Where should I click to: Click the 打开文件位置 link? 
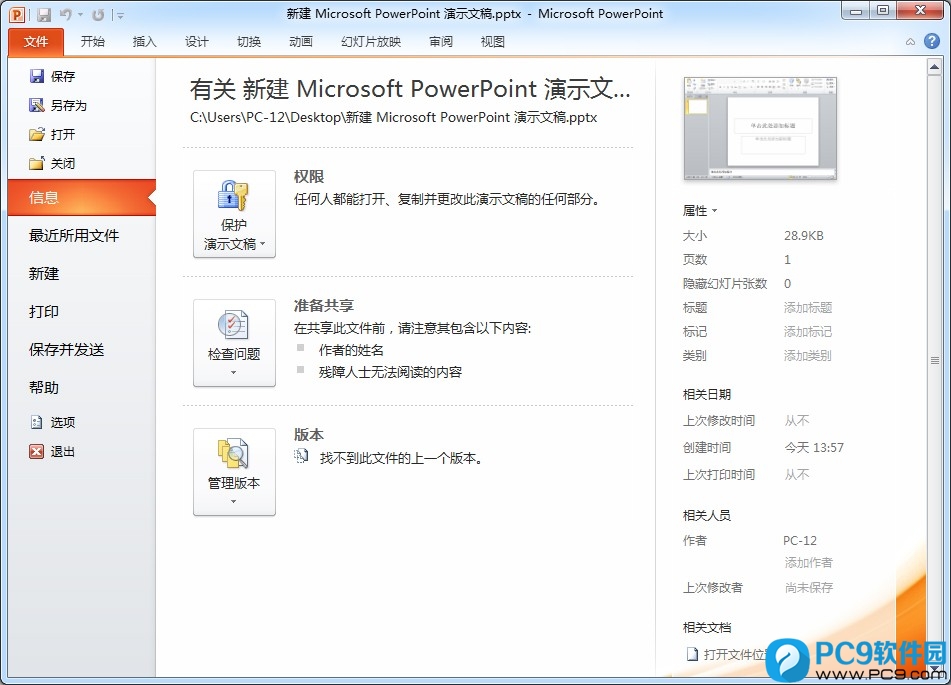click(735, 654)
